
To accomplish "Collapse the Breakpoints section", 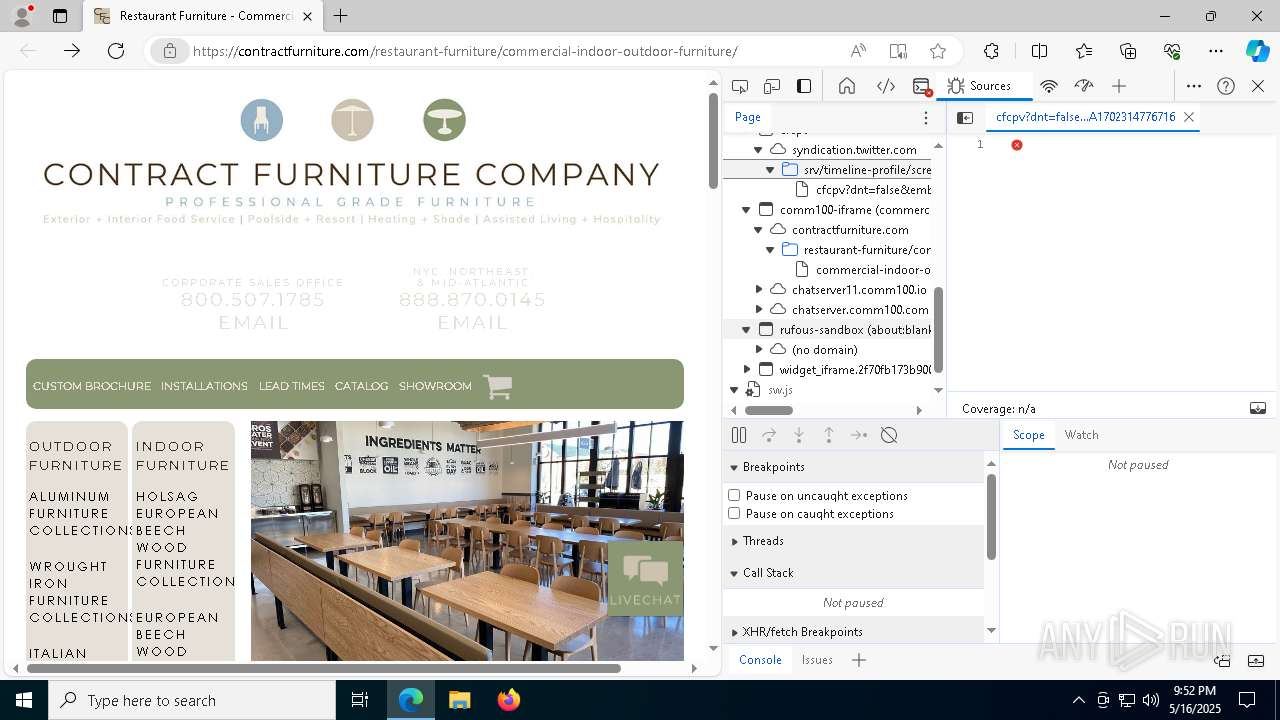I will [x=733, y=467].
